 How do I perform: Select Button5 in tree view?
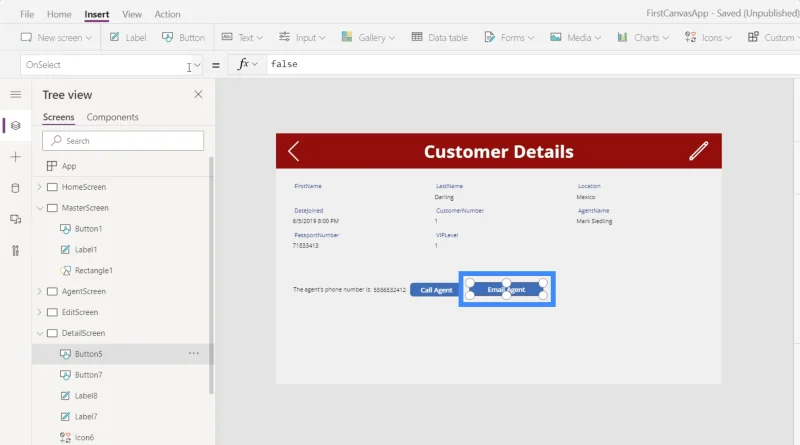[x=88, y=354]
